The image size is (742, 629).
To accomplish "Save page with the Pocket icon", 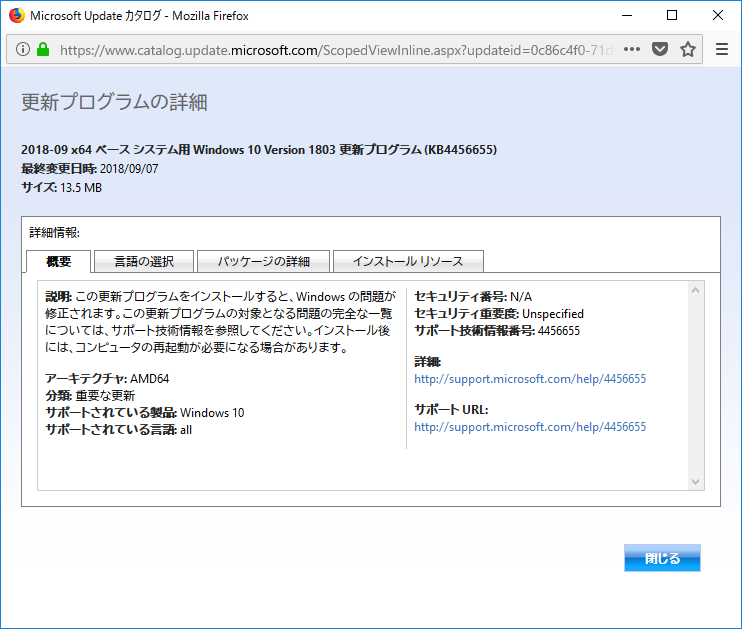I will tap(660, 49).
